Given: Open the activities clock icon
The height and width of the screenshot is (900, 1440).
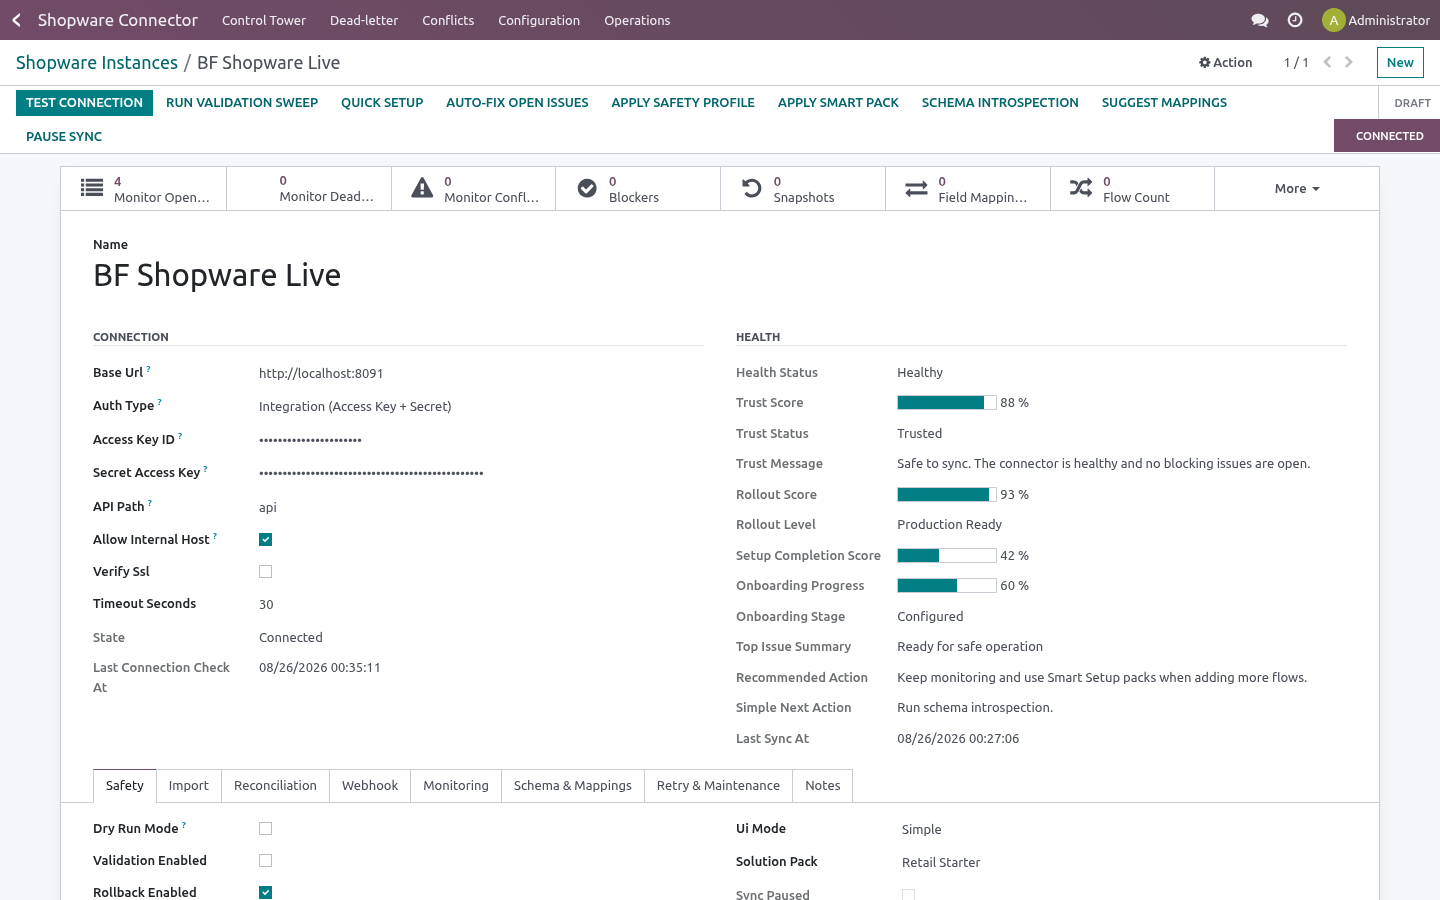Looking at the screenshot, I should pos(1295,20).
